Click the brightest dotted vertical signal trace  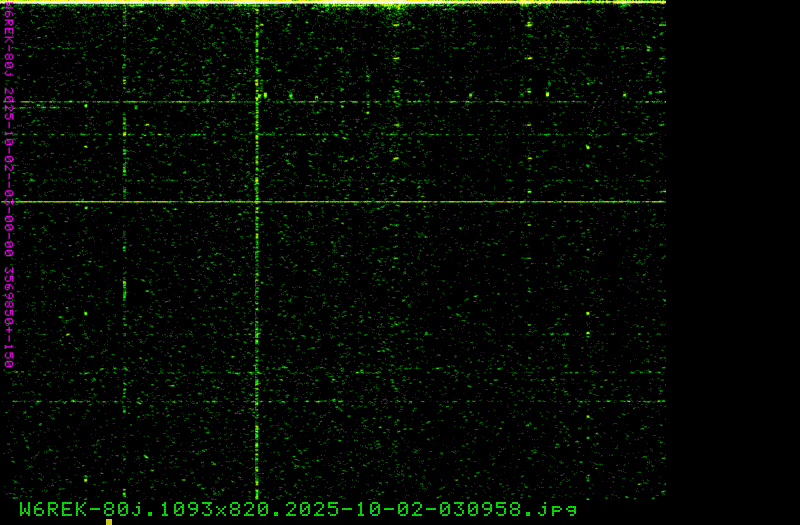tap(258, 300)
